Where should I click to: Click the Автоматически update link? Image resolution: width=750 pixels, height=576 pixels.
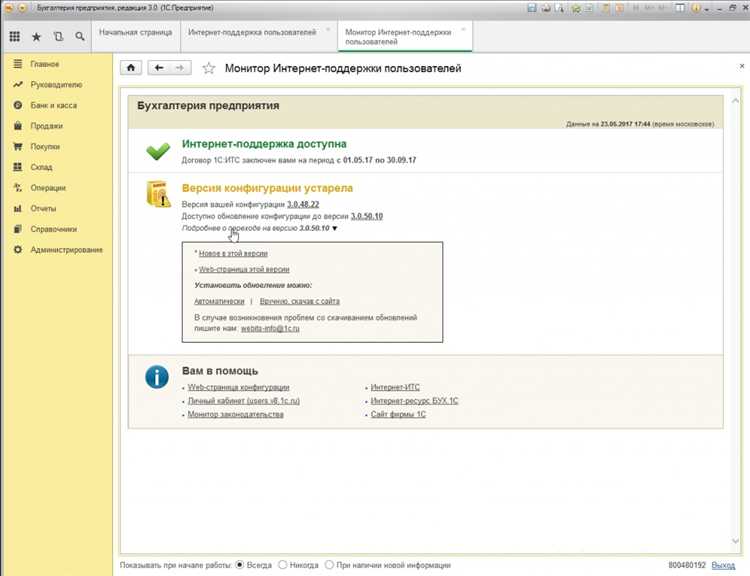point(219,301)
